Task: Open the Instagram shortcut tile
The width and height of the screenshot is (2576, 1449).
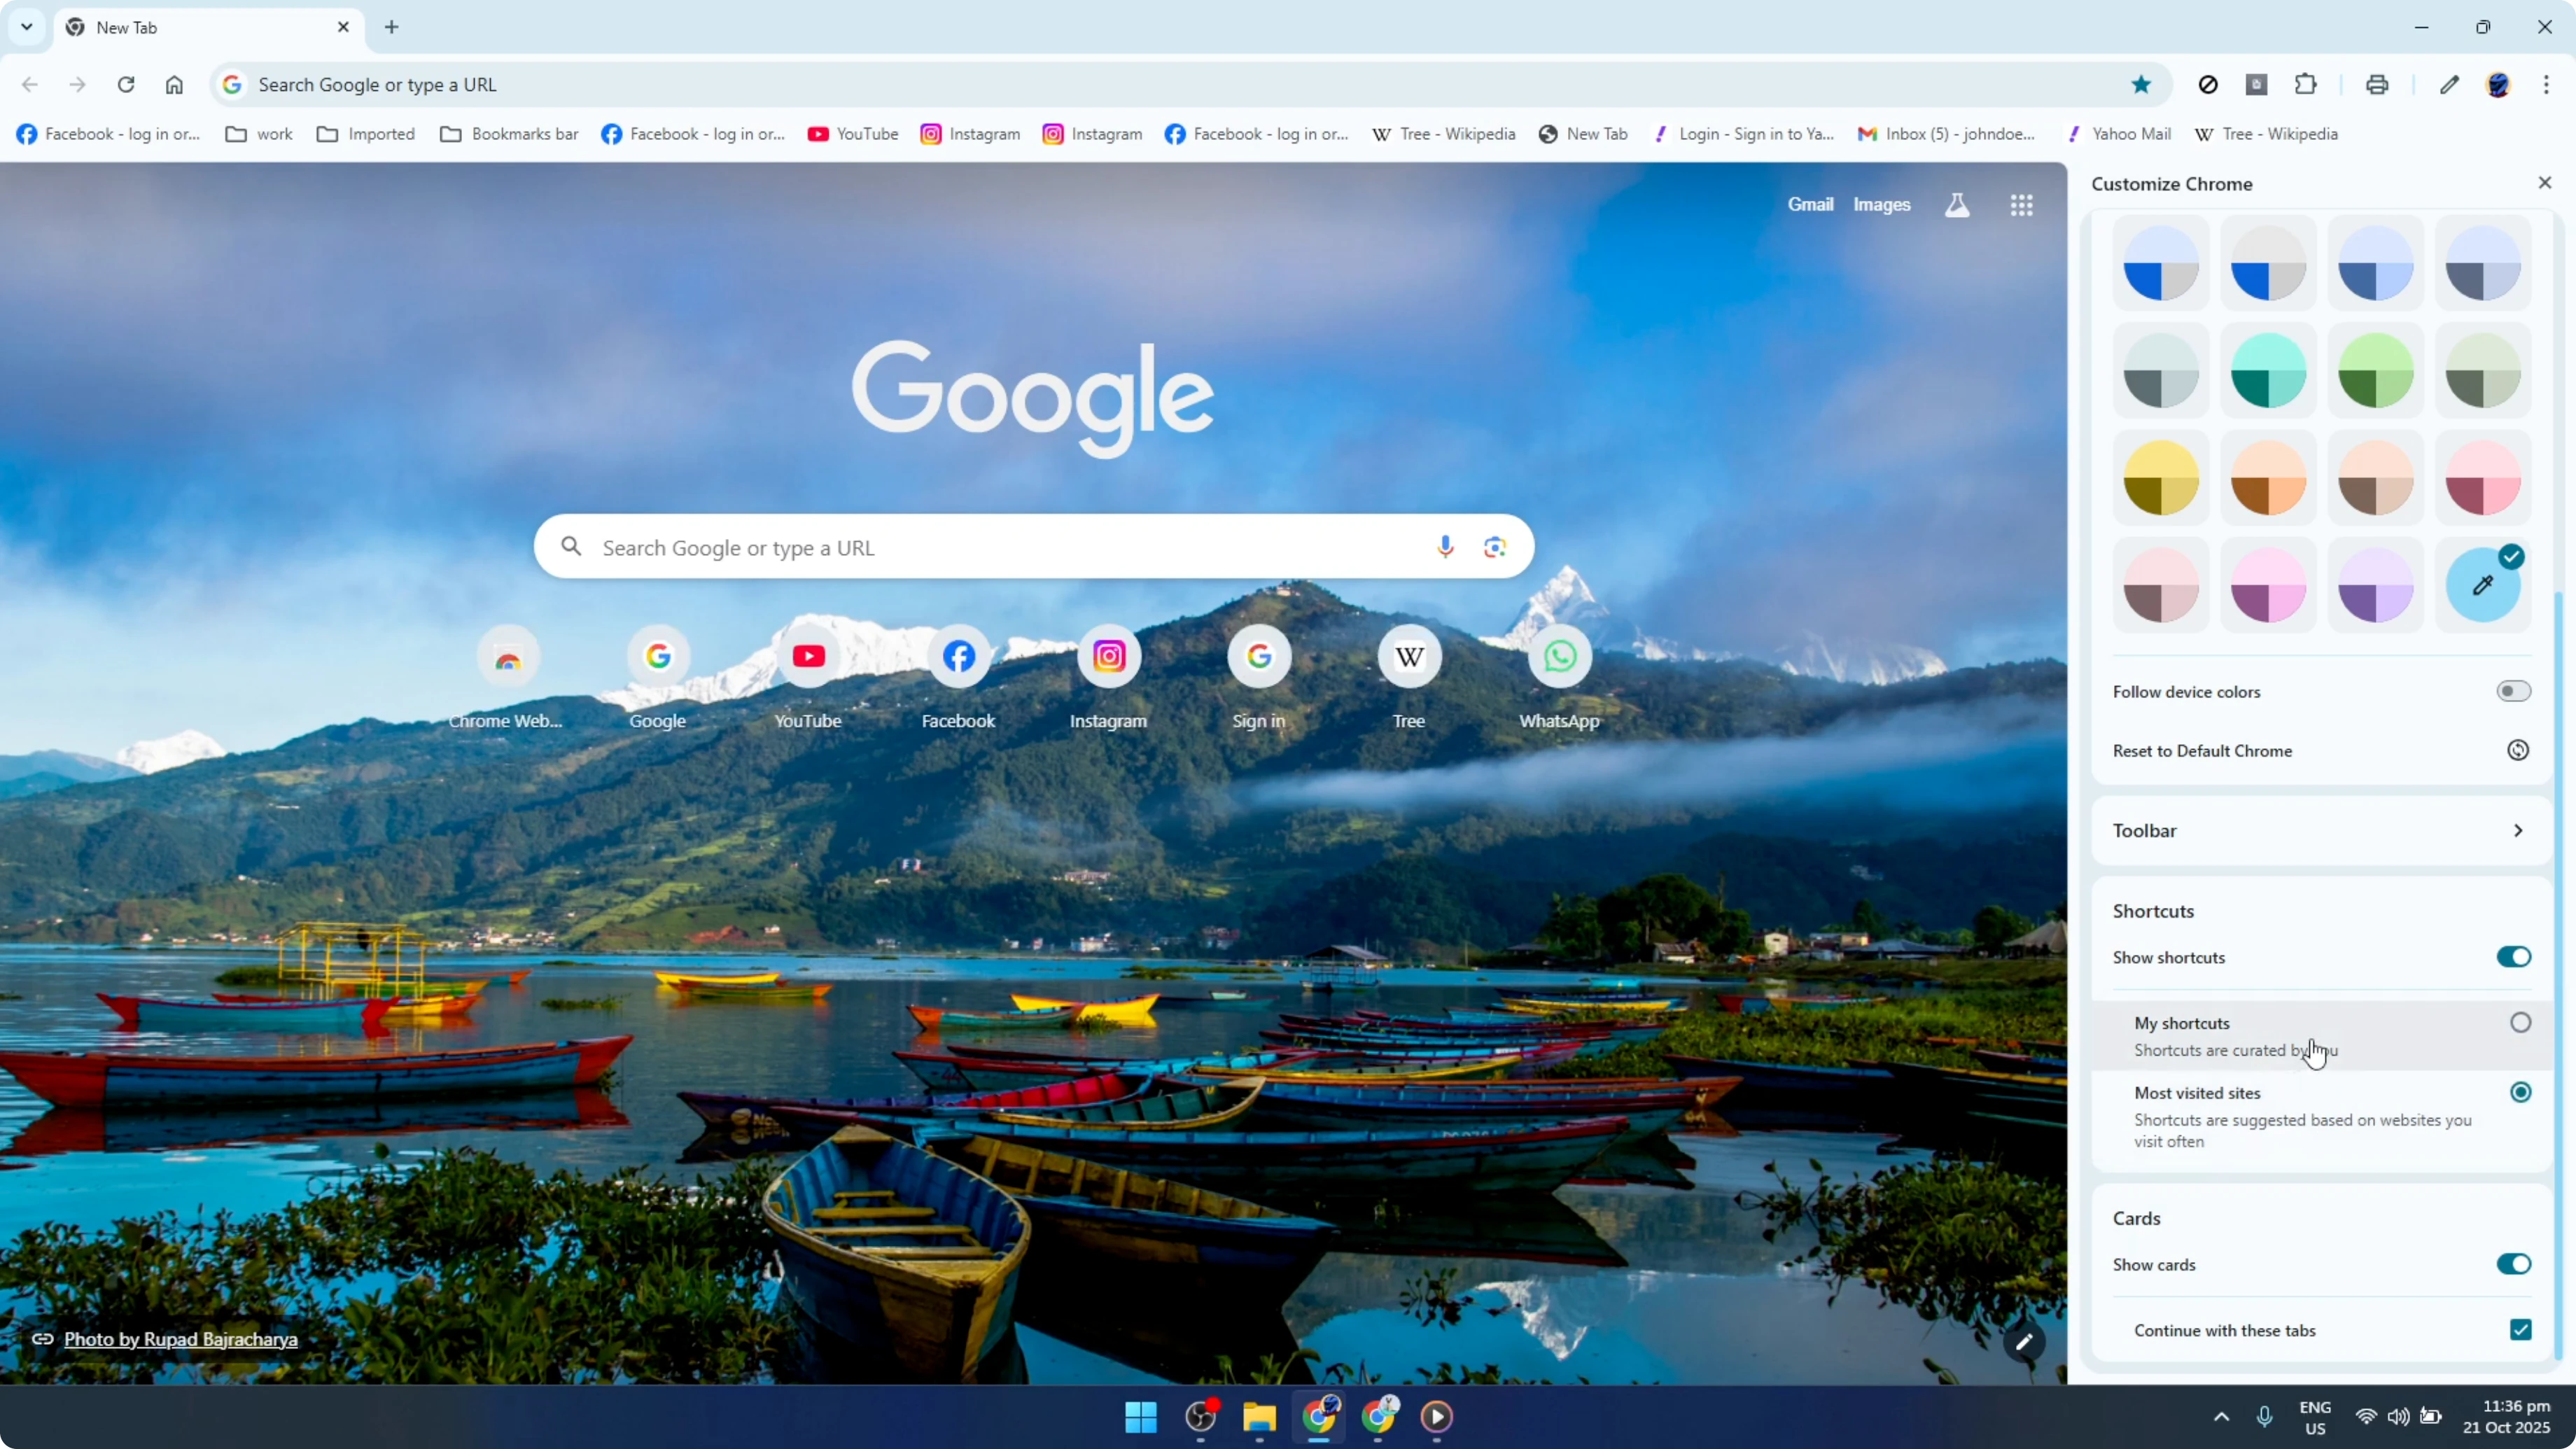Action: (1109, 678)
